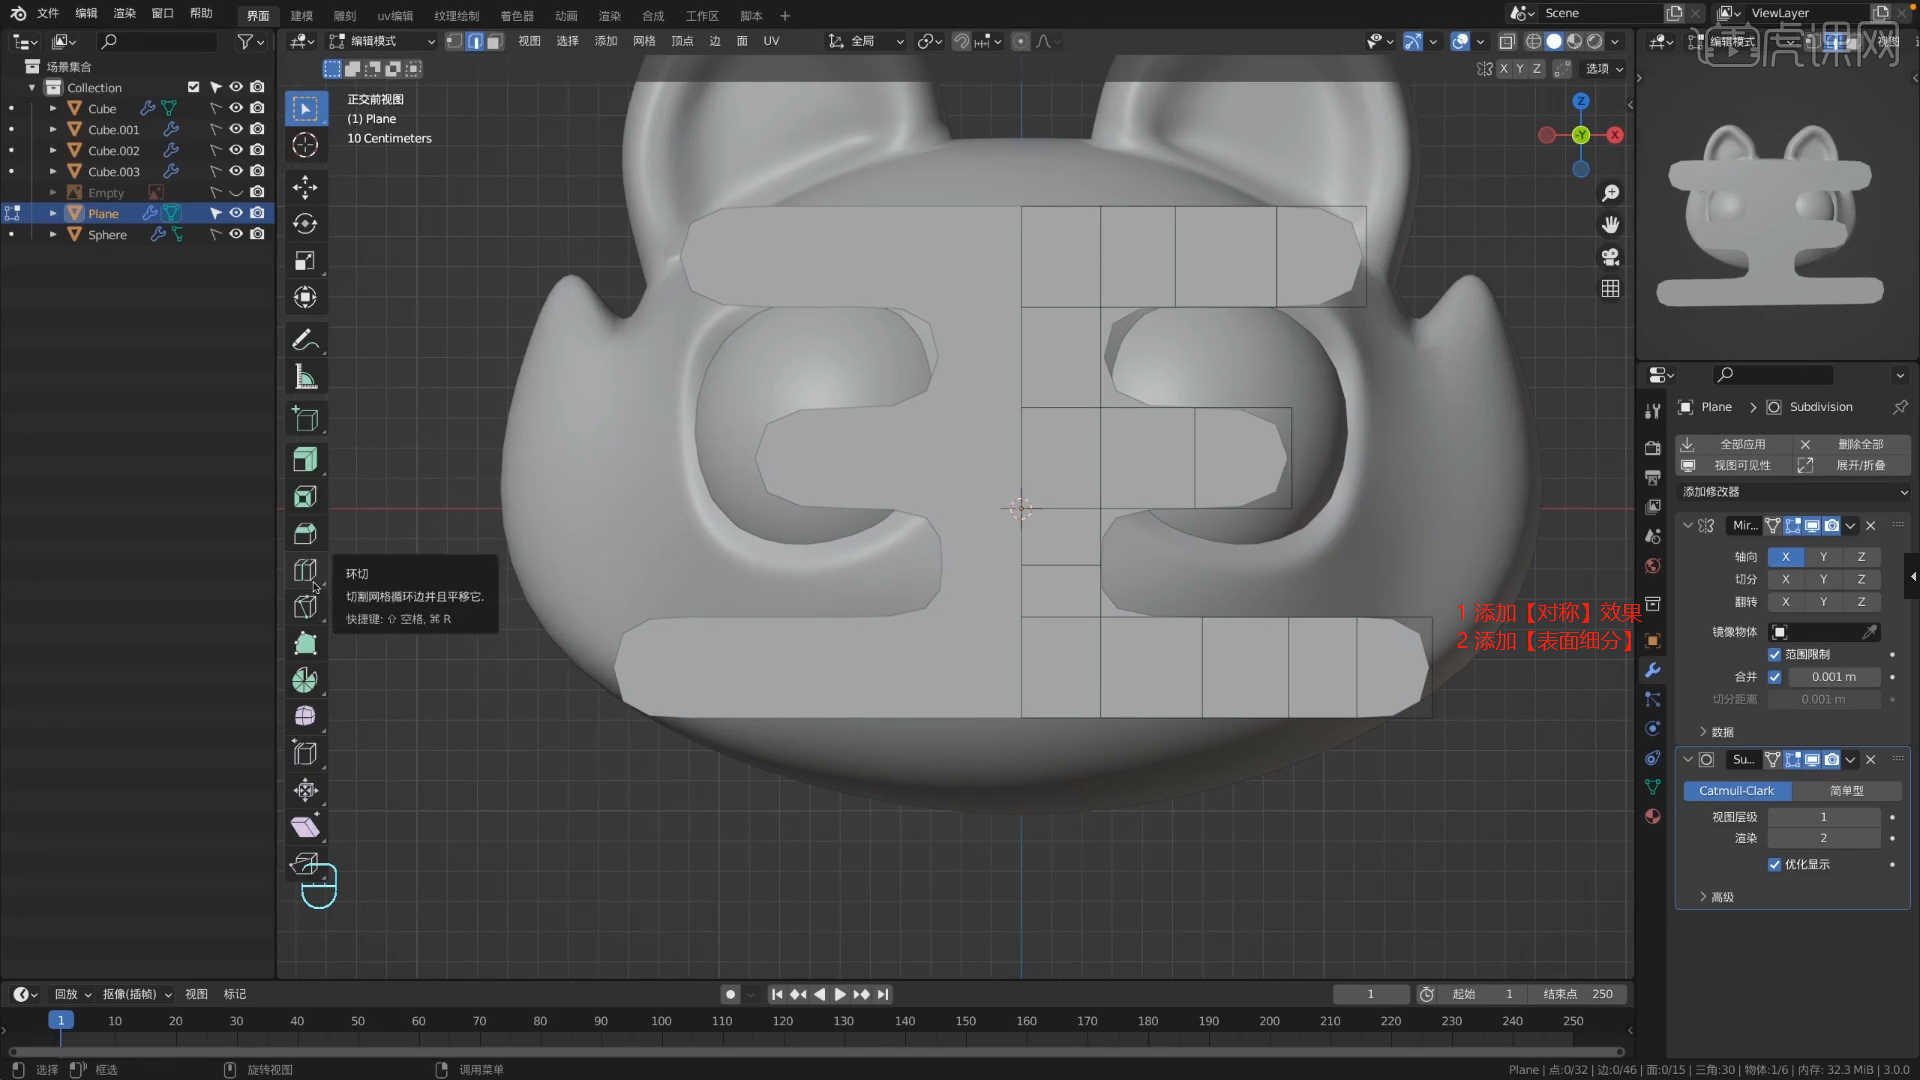
Task: Toggle camera view in the viewport
Action: [x=1610, y=257]
